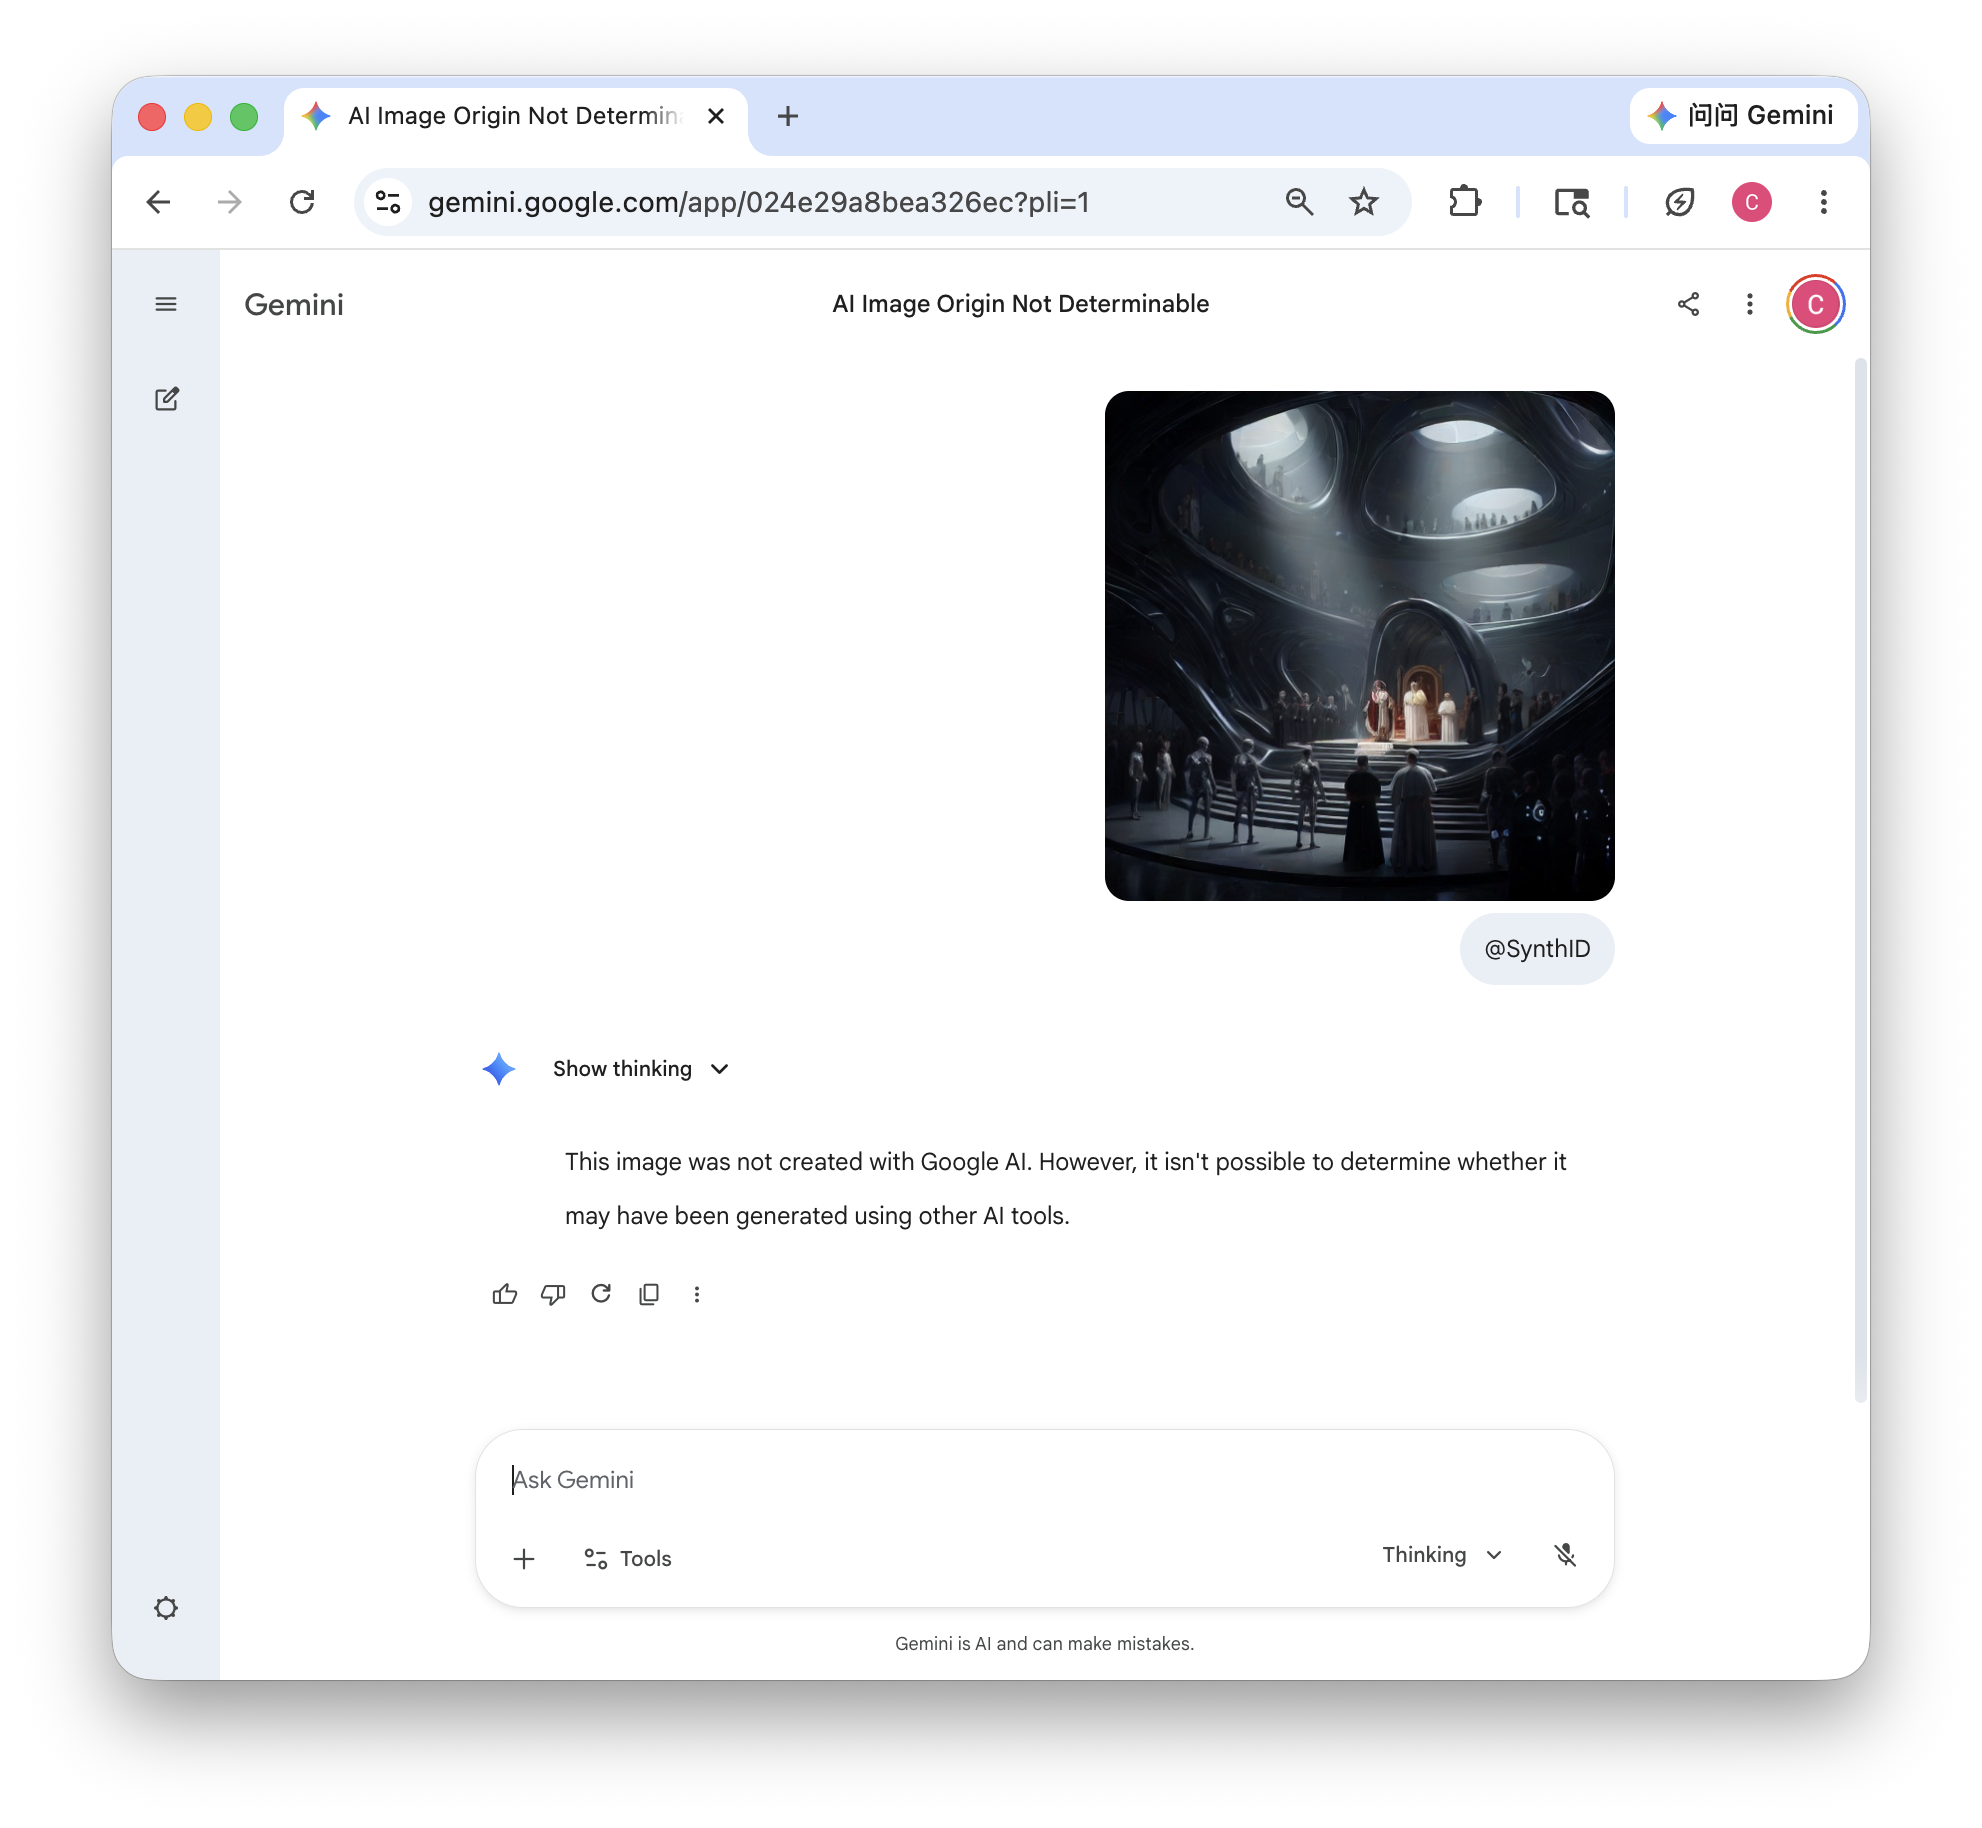The image size is (1982, 1828).
Task: Click the Gemini sparkle icon beside response
Action: [499, 1069]
